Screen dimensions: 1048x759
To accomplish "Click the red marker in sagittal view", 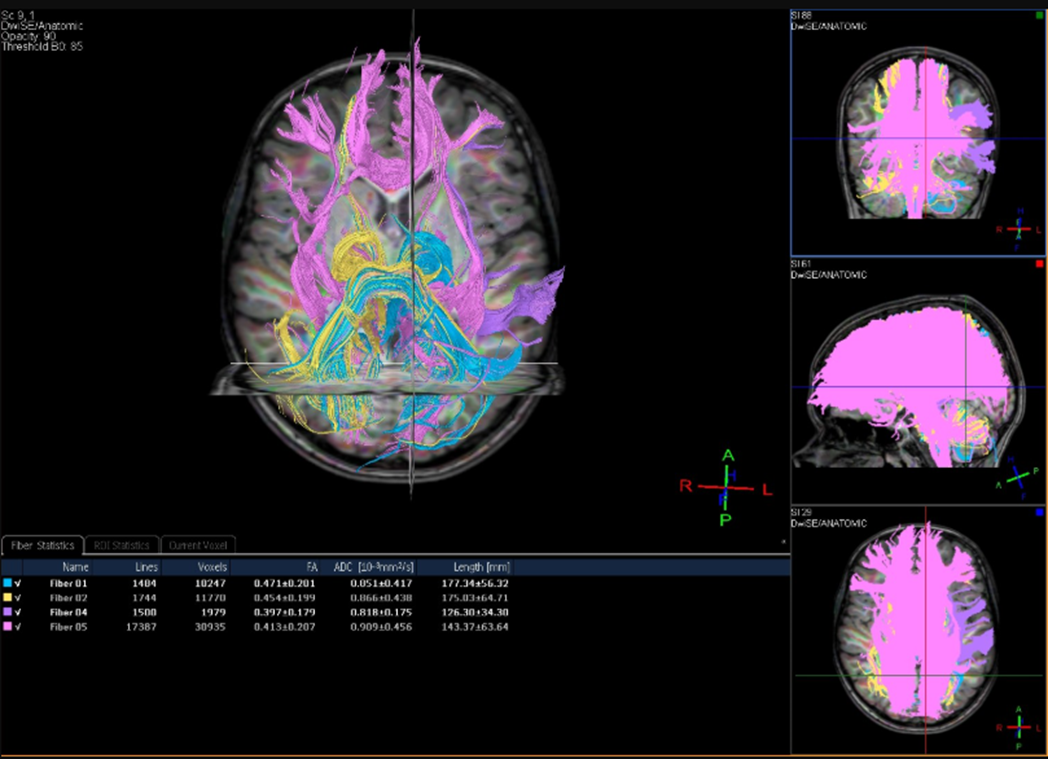I will [x=1039, y=264].
